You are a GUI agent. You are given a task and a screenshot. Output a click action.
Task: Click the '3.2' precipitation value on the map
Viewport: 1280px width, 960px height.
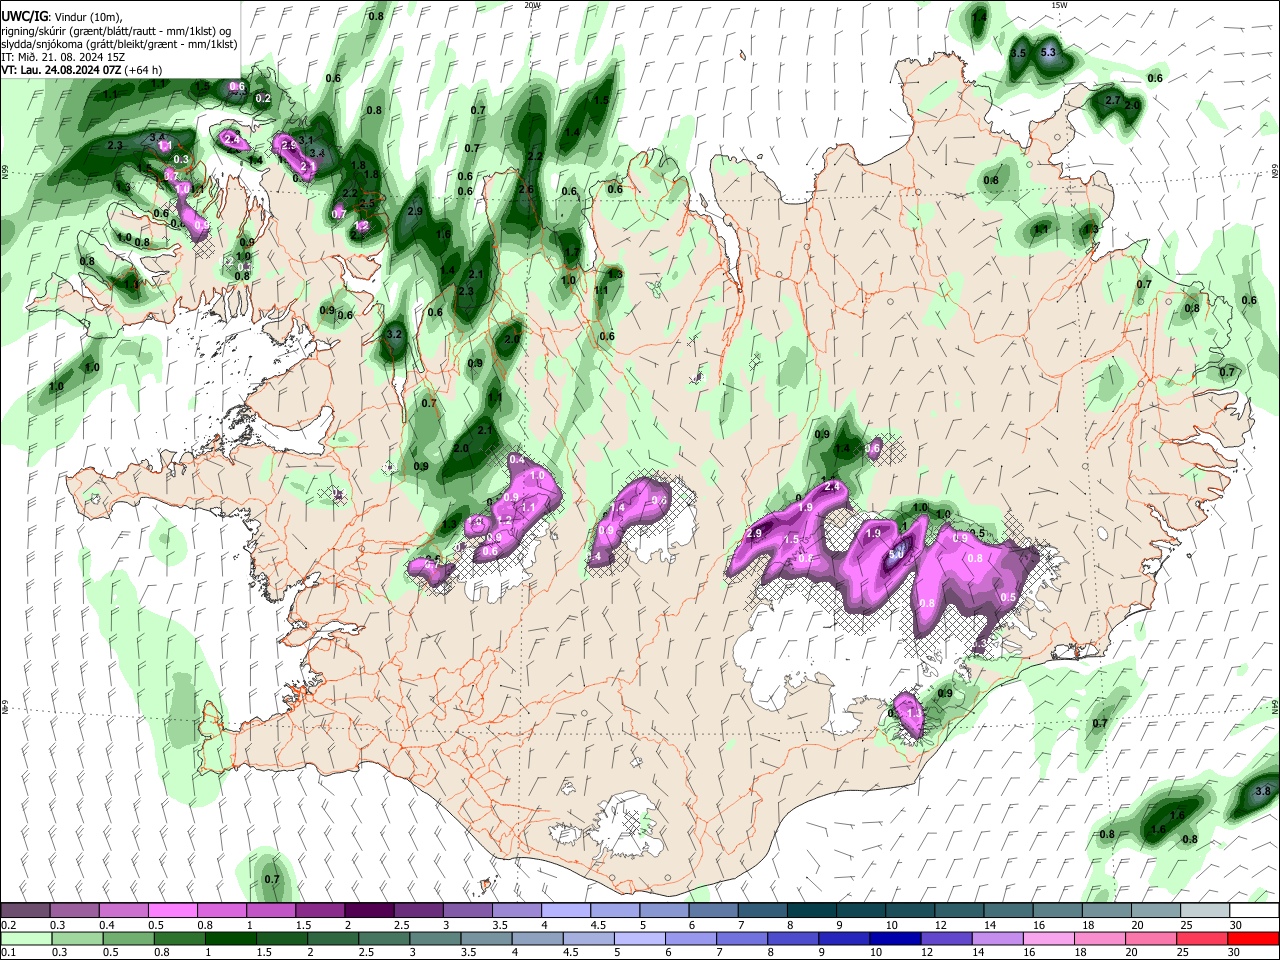[x=393, y=334]
